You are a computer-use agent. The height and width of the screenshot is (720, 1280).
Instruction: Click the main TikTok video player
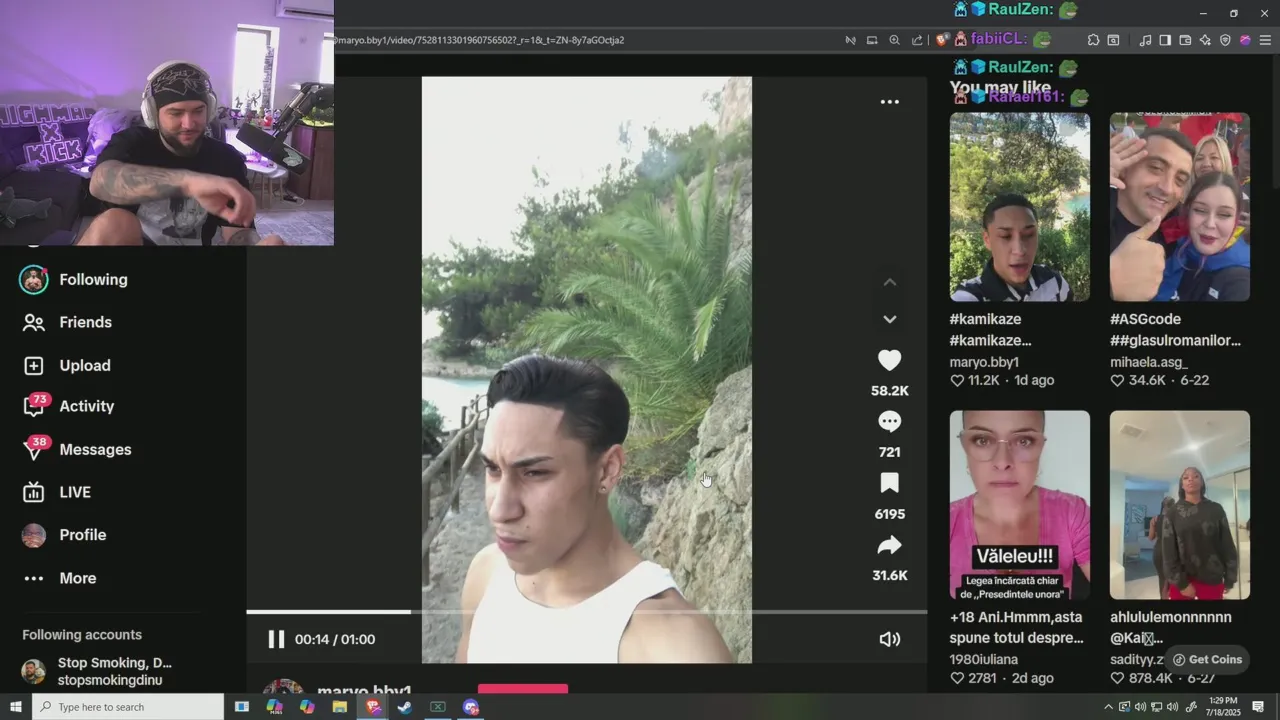586,369
